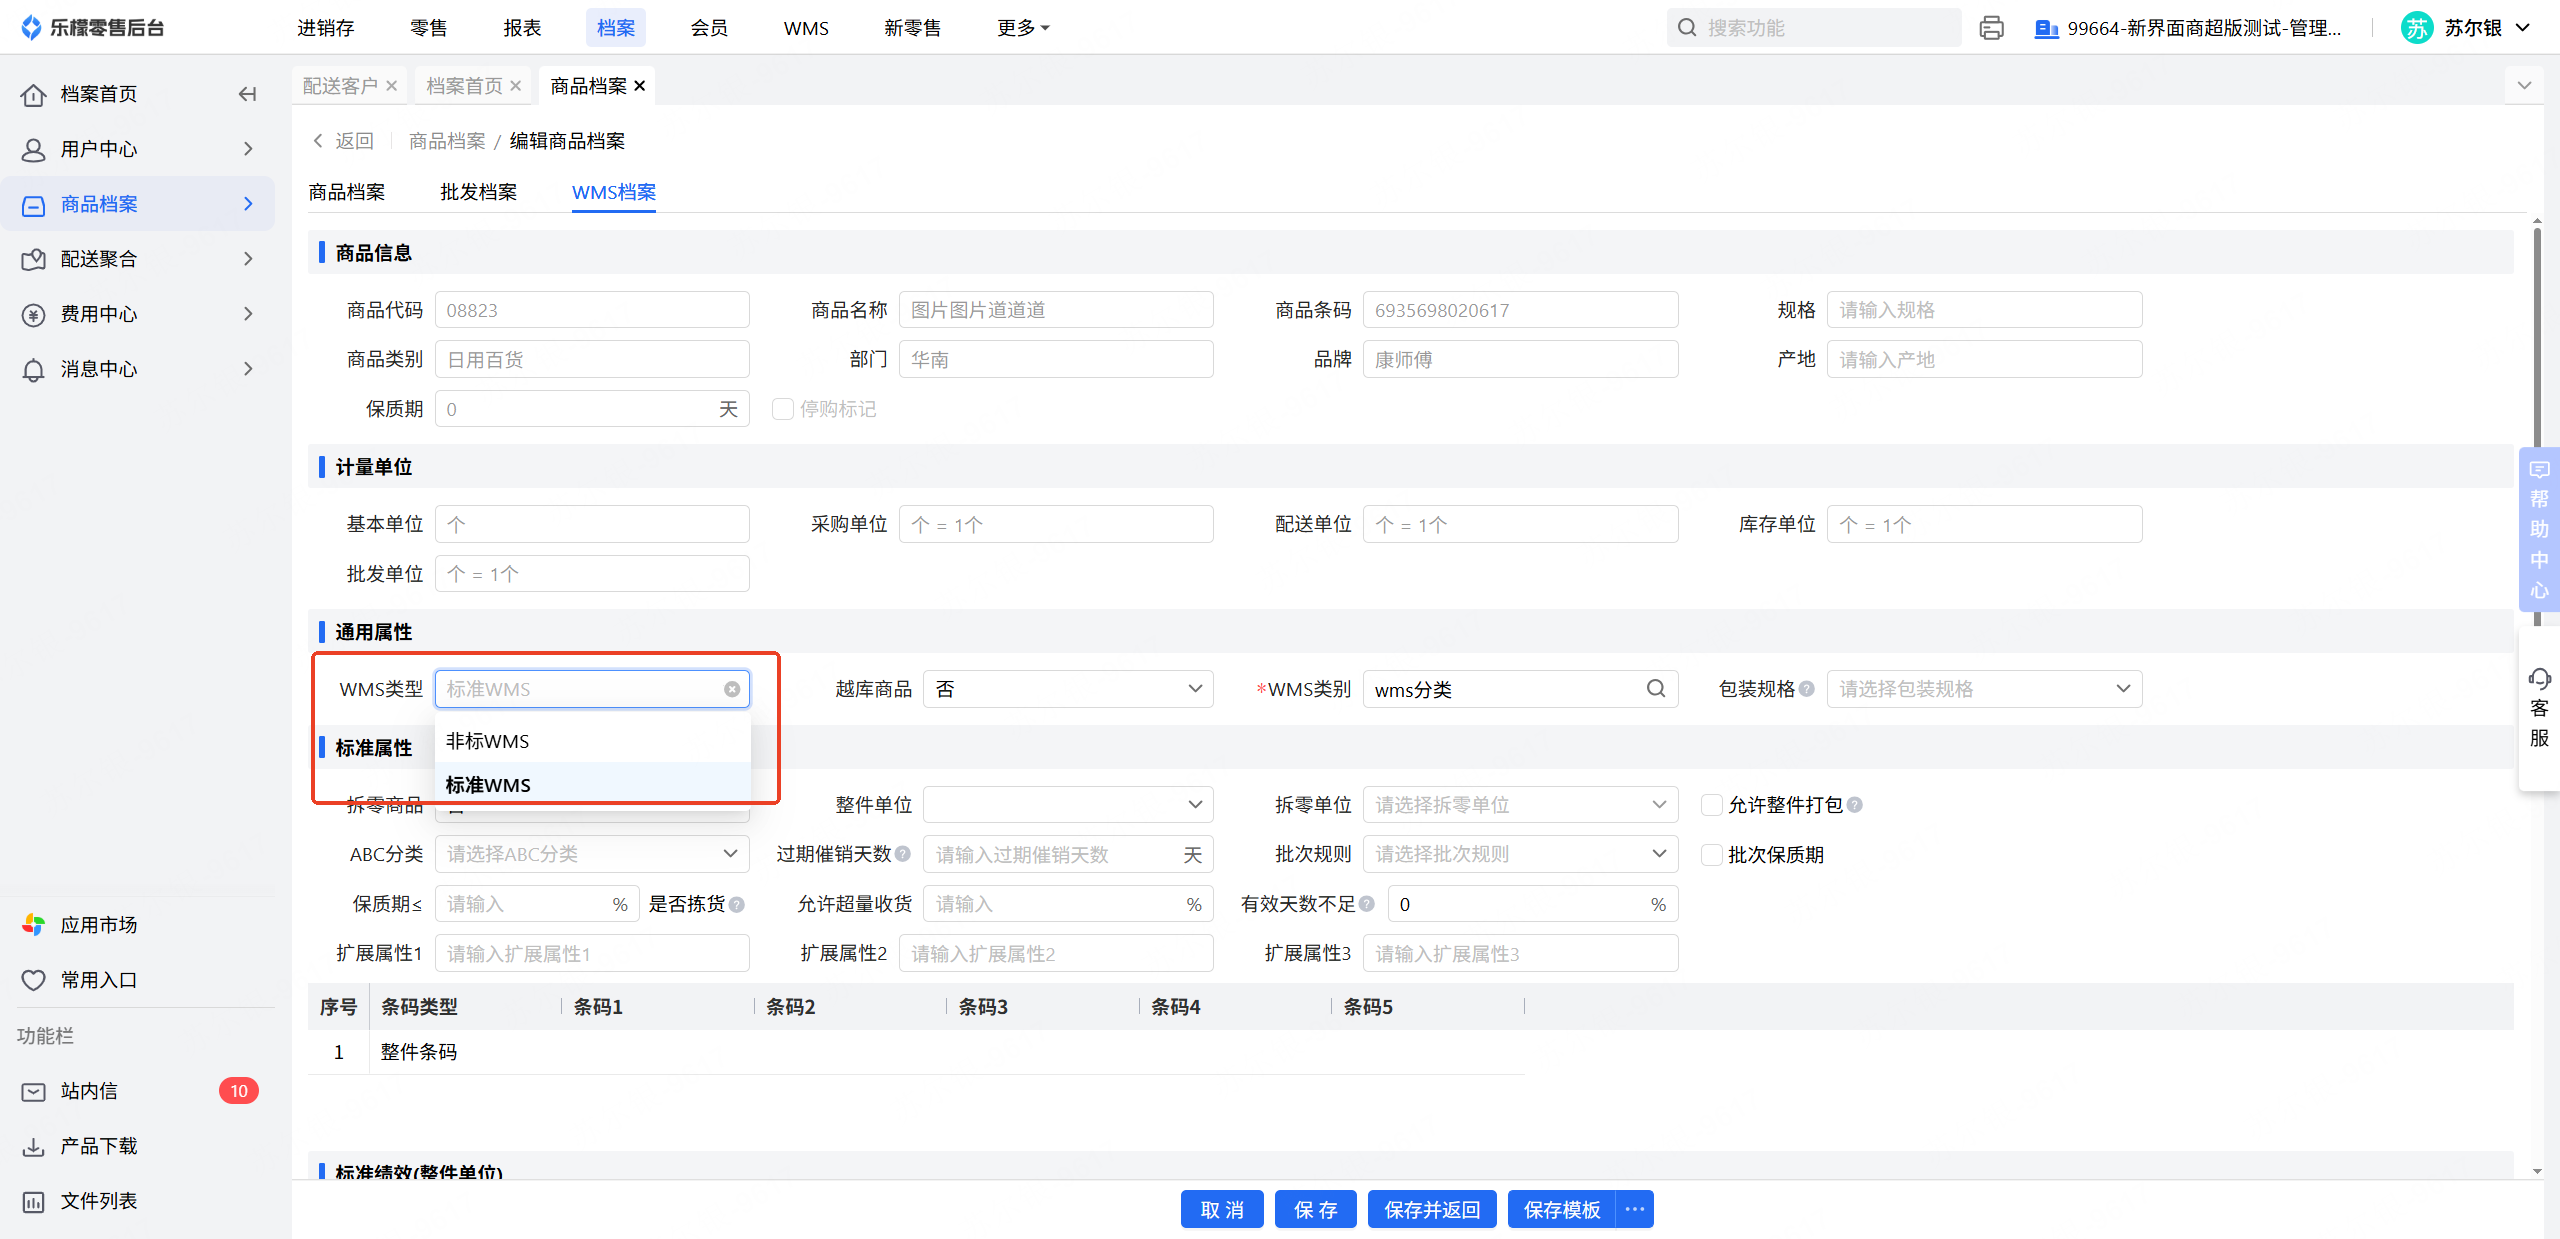The image size is (2560, 1239).
Task: Click 保存并返回 button
Action: pyautogui.click(x=1431, y=1210)
